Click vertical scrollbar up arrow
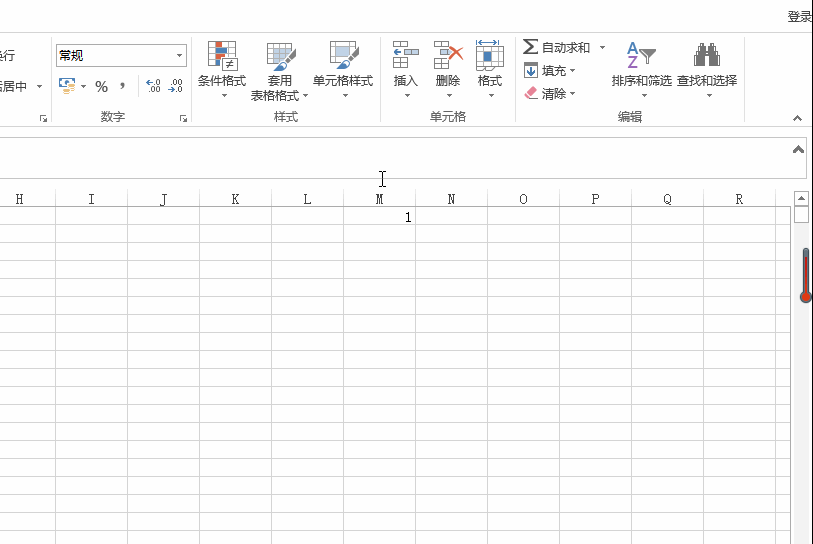Viewport: 813px width, 544px height. click(x=801, y=199)
